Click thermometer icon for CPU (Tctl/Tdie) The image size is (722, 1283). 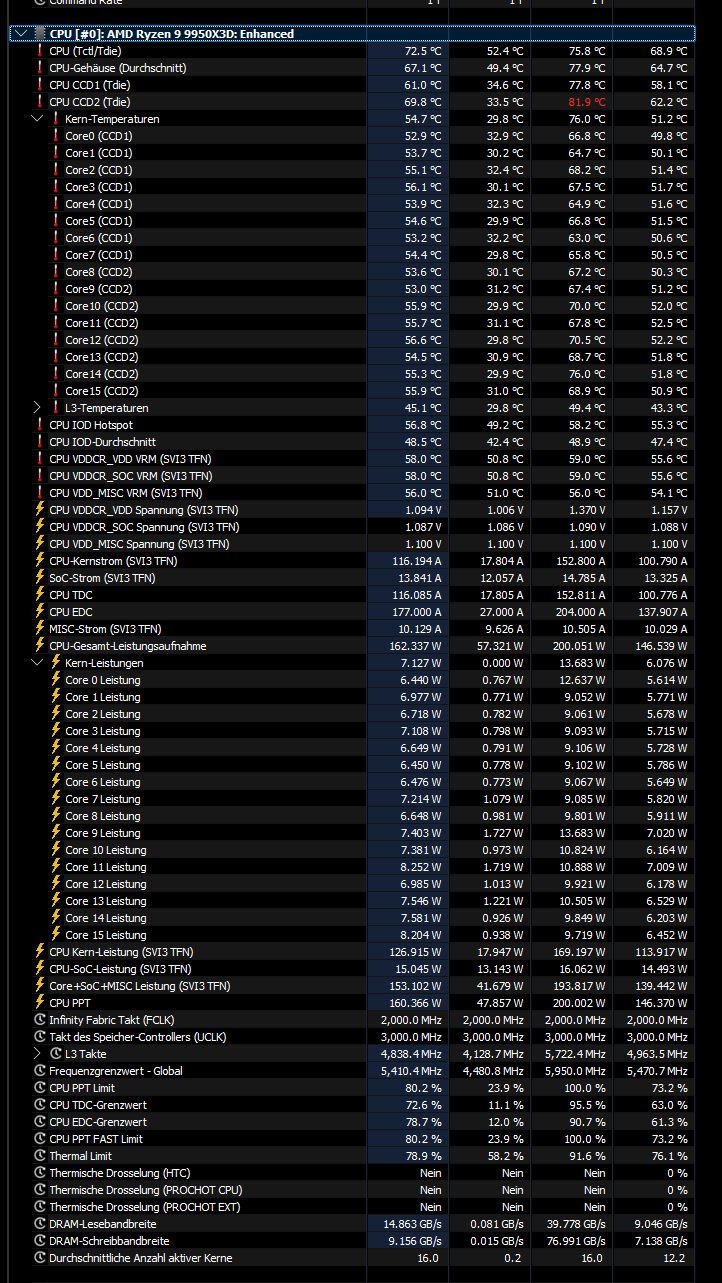click(40, 51)
